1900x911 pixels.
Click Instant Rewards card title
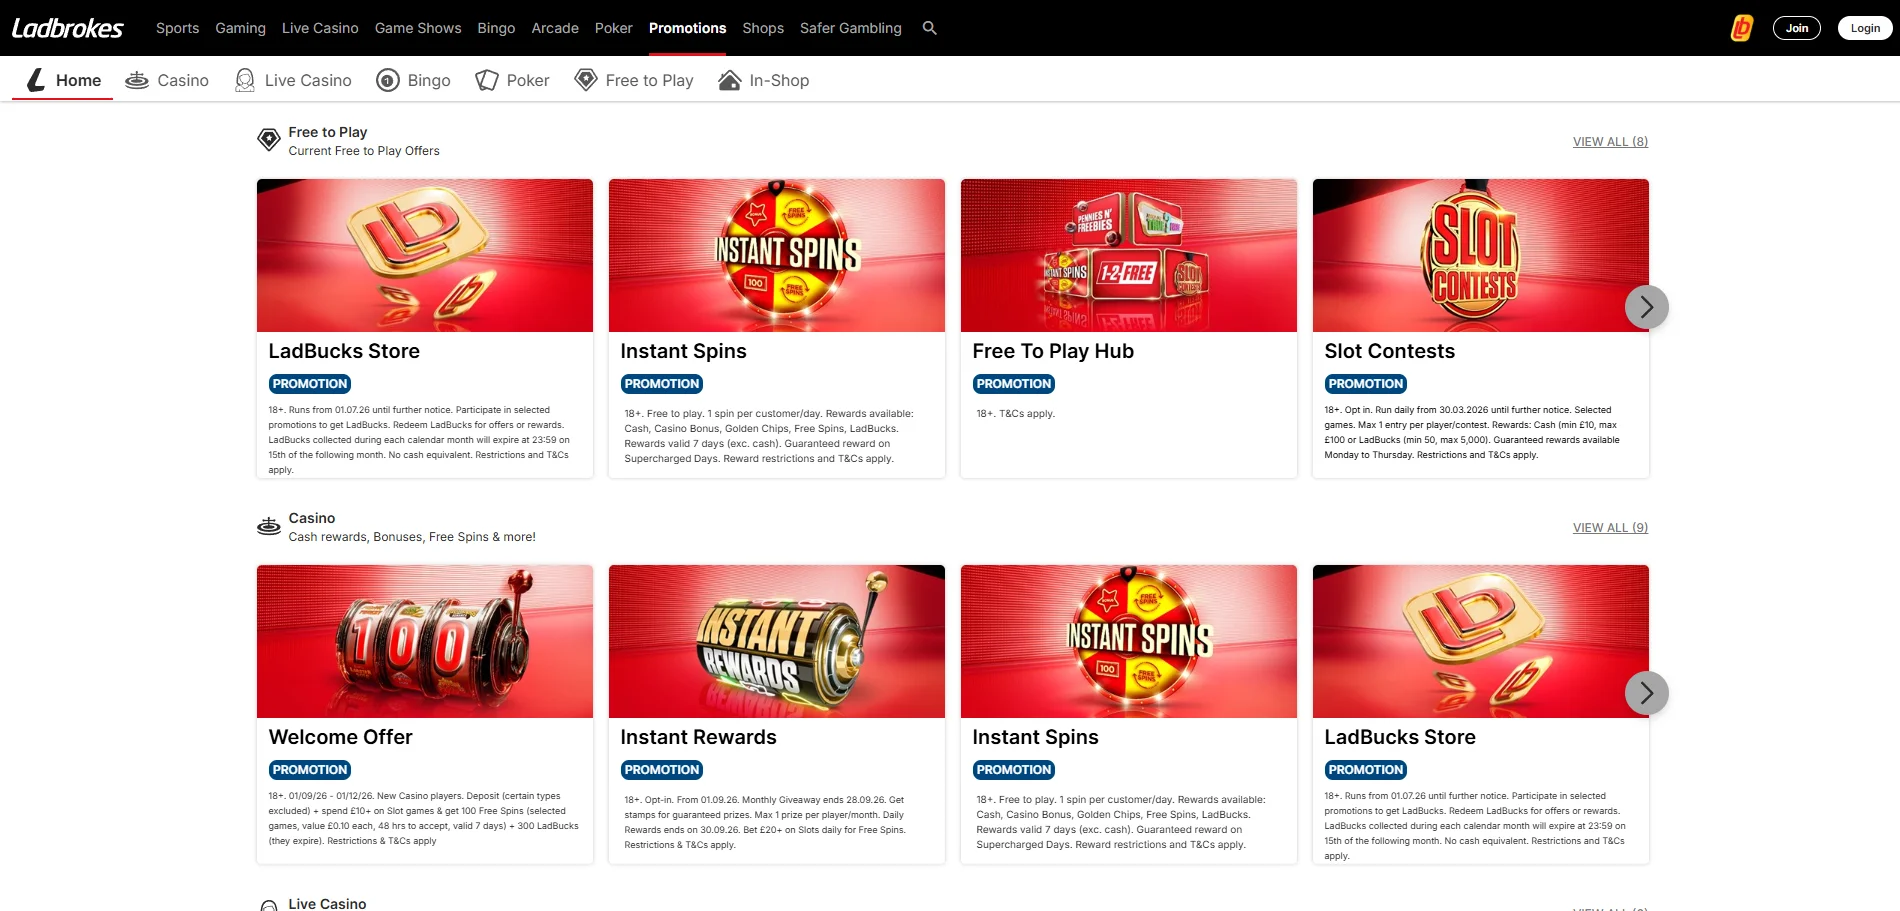point(698,737)
